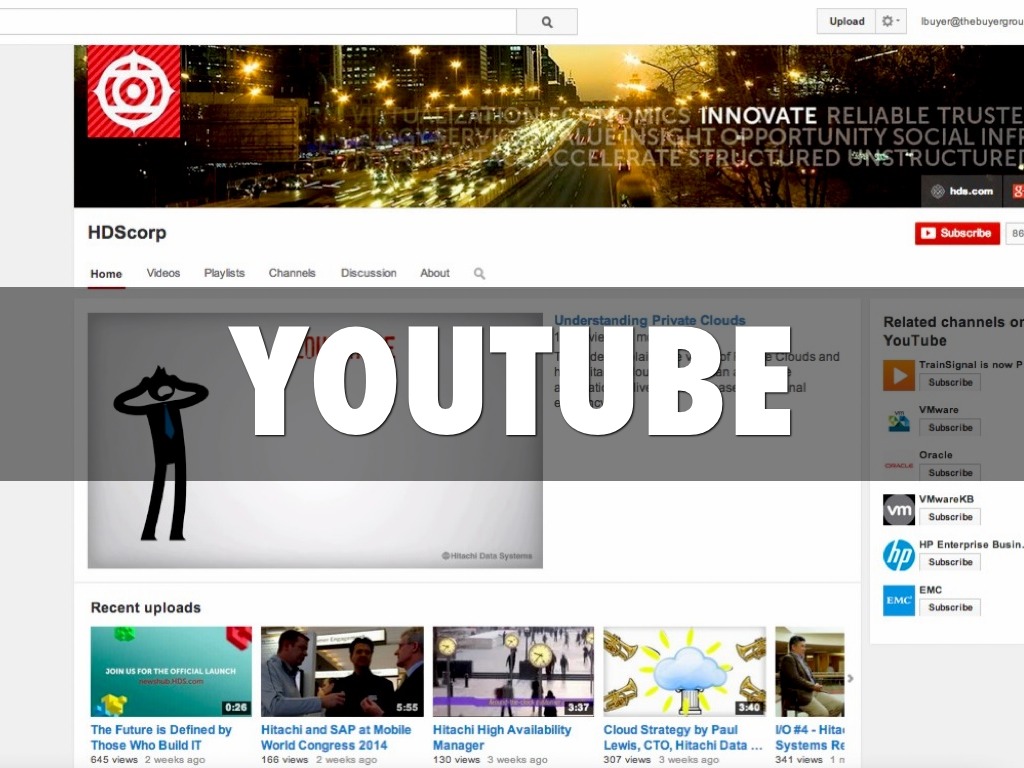Click the Upload button
This screenshot has height=768, width=1024.
point(846,21)
